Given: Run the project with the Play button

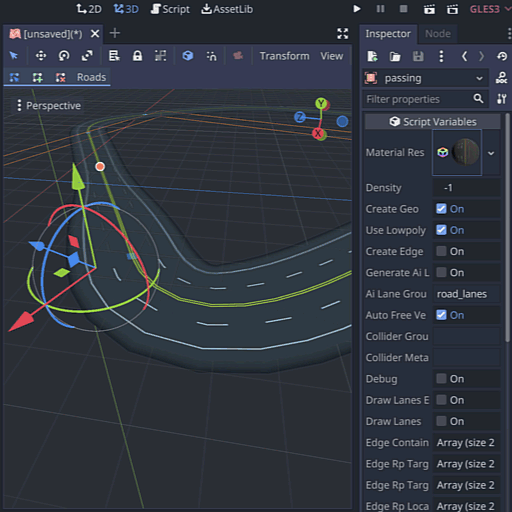Looking at the screenshot, I should [x=357, y=9].
